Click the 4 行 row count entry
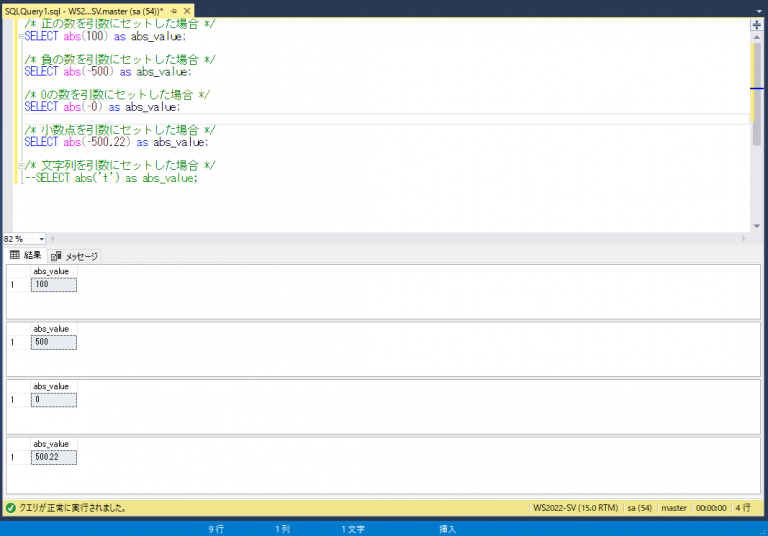 pos(743,508)
